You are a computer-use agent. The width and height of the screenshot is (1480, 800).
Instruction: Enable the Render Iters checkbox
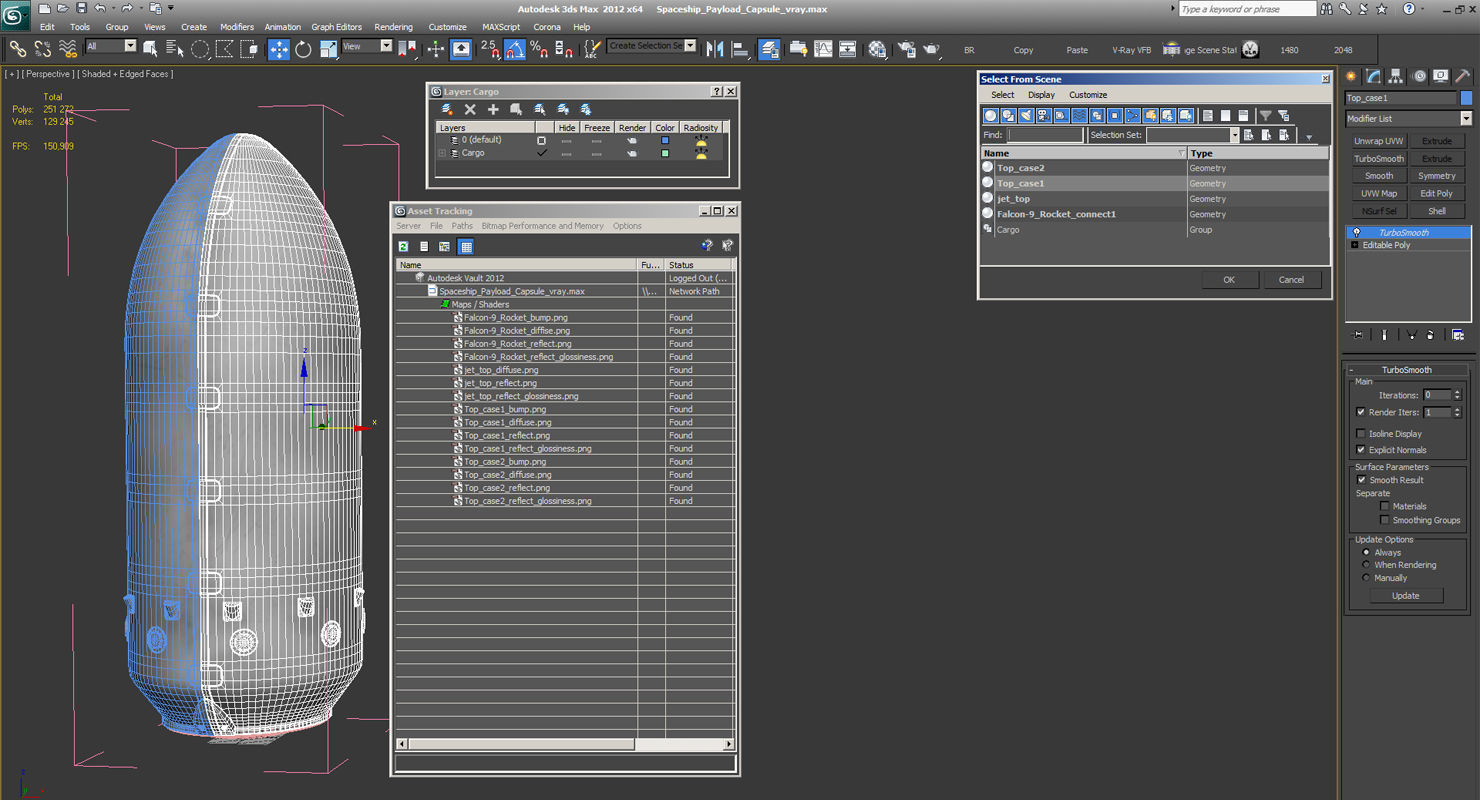(1360, 412)
